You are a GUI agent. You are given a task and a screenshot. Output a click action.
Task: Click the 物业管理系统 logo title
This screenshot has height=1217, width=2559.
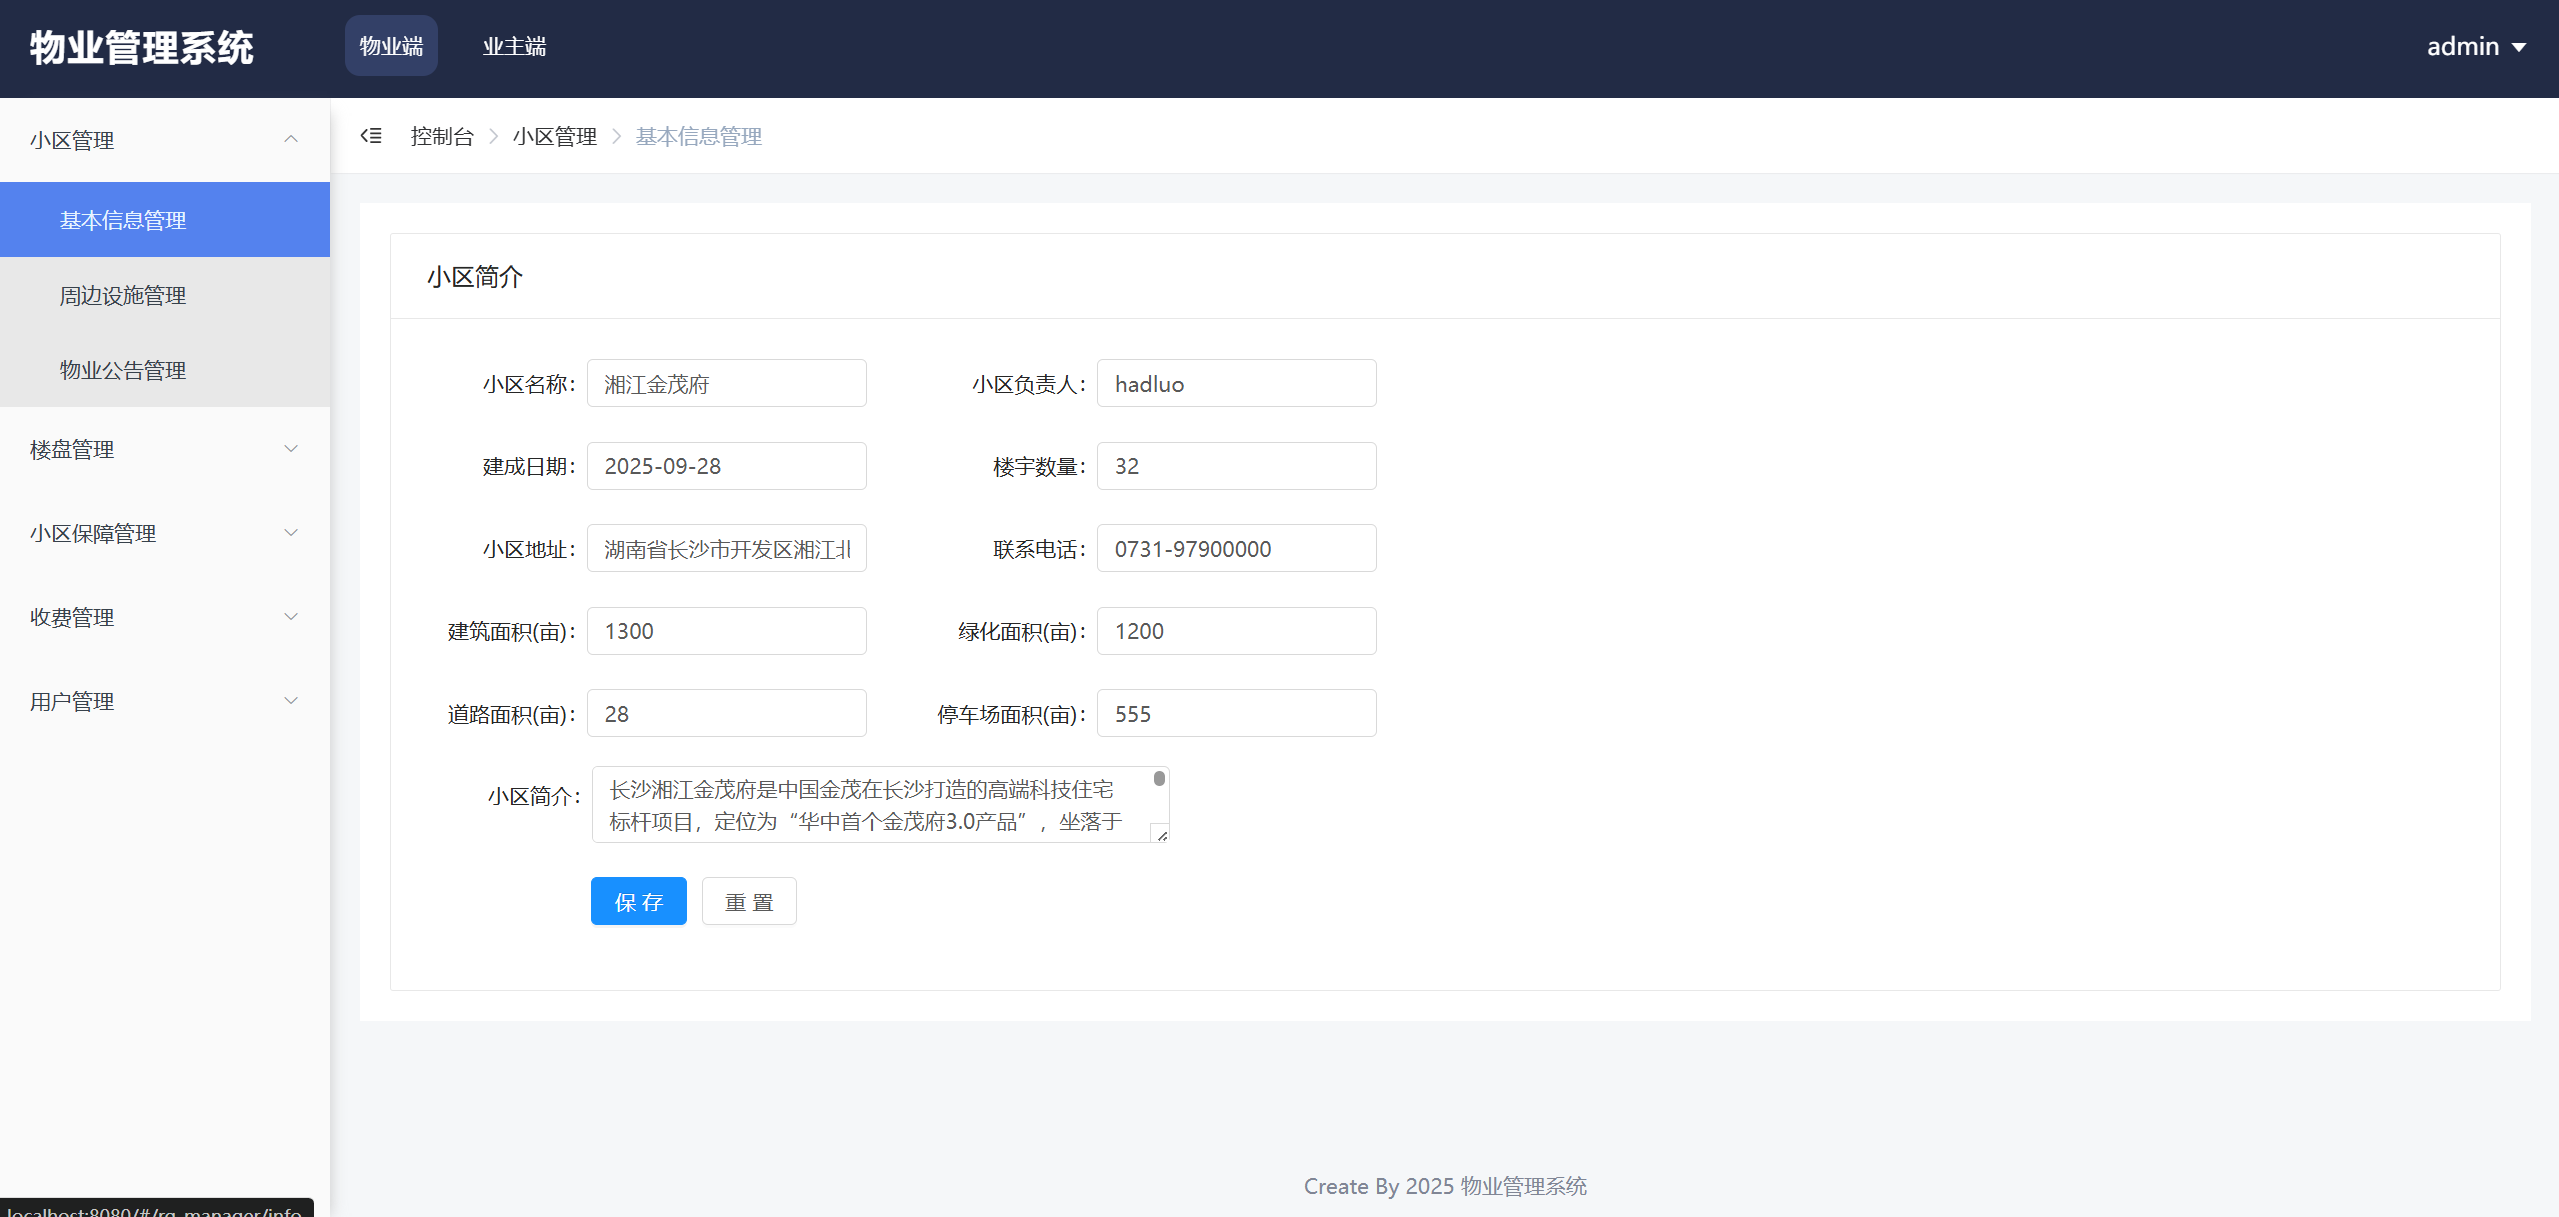tap(142, 48)
